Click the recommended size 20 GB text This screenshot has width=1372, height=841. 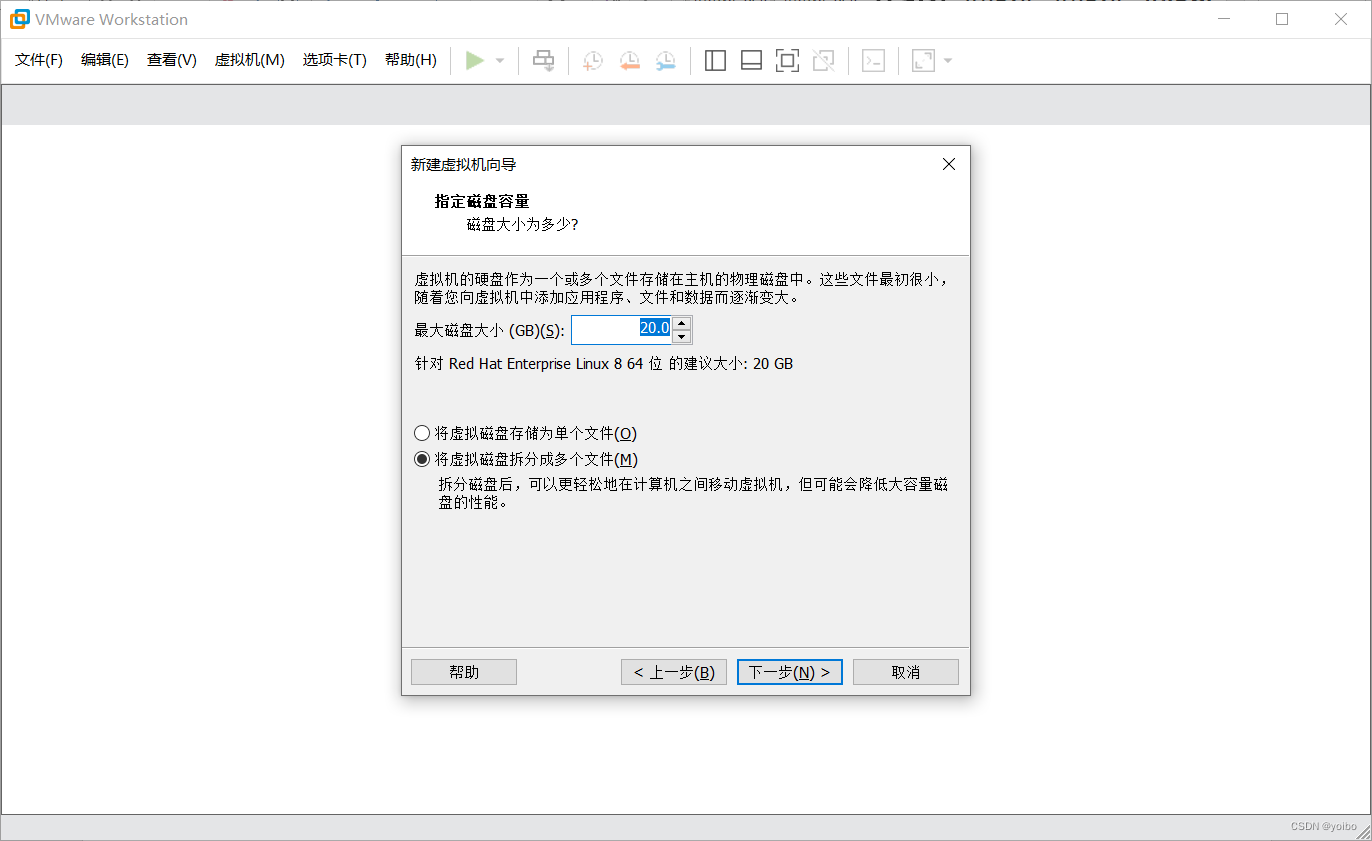coord(604,364)
